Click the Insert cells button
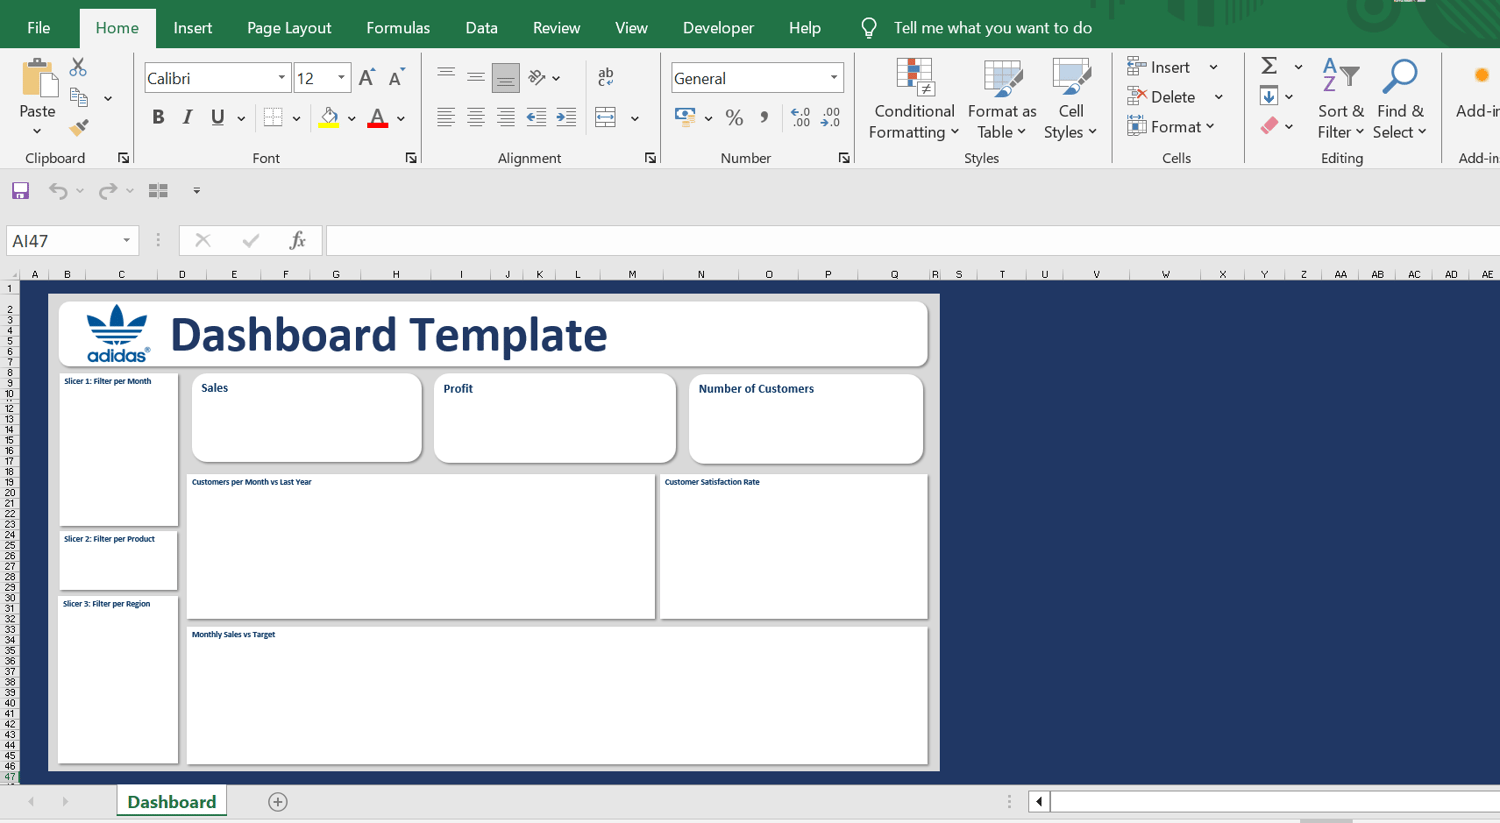 [x=1158, y=67]
